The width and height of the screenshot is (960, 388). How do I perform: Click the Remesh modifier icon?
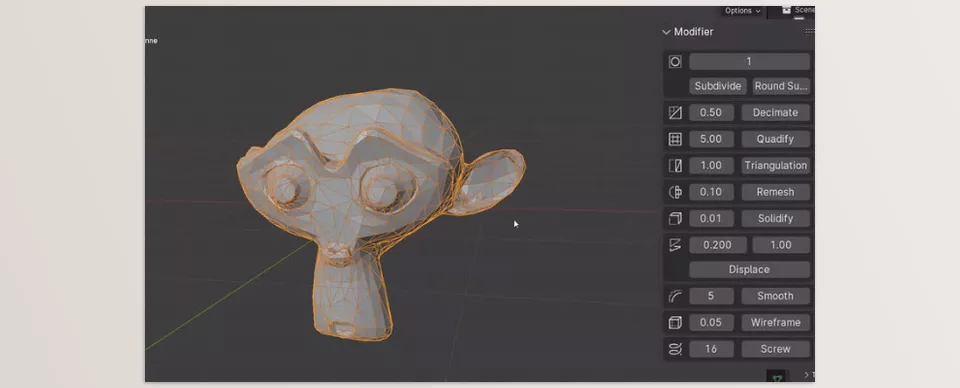coord(675,192)
